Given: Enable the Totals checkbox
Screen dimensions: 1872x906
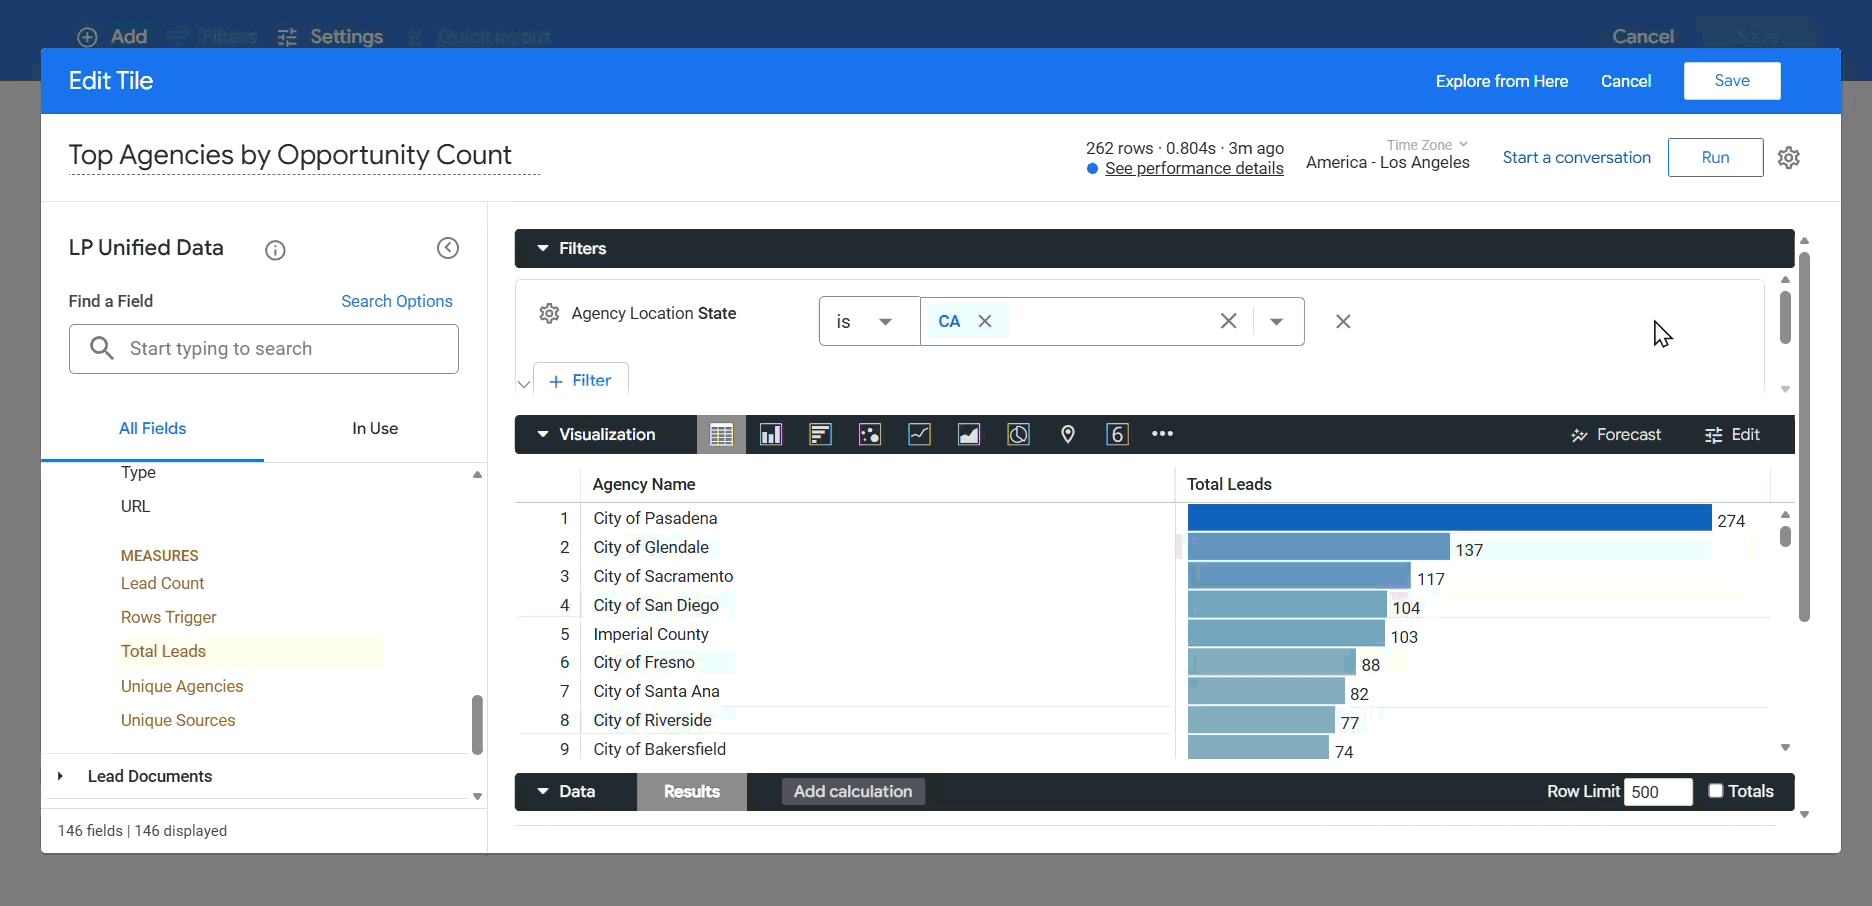Looking at the screenshot, I should 1716,791.
